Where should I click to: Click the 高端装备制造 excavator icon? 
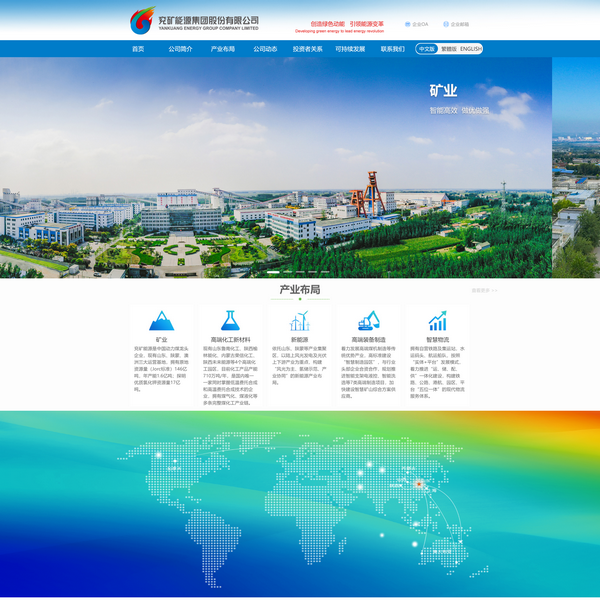pos(368,320)
